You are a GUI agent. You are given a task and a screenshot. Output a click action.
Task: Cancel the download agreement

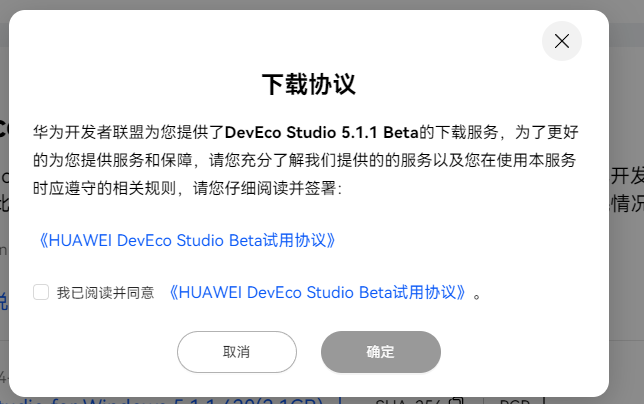[237, 352]
